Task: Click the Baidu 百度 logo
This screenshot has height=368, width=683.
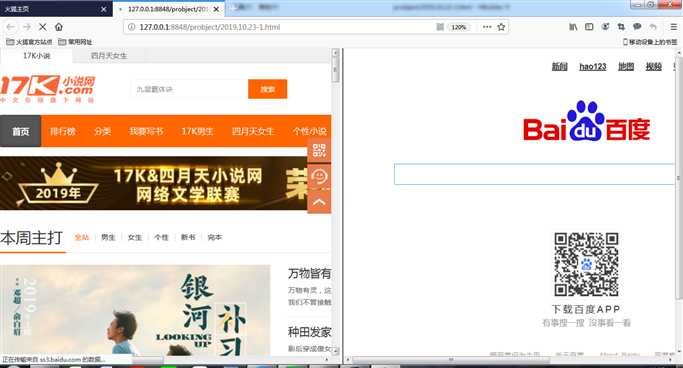Action: tap(587, 121)
